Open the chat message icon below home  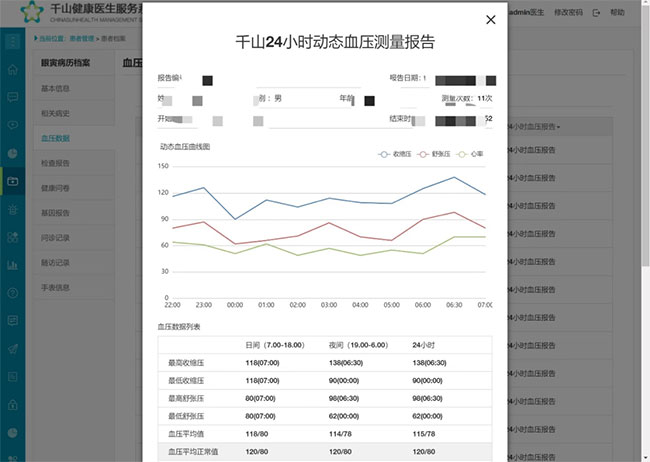[x=12, y=97]
